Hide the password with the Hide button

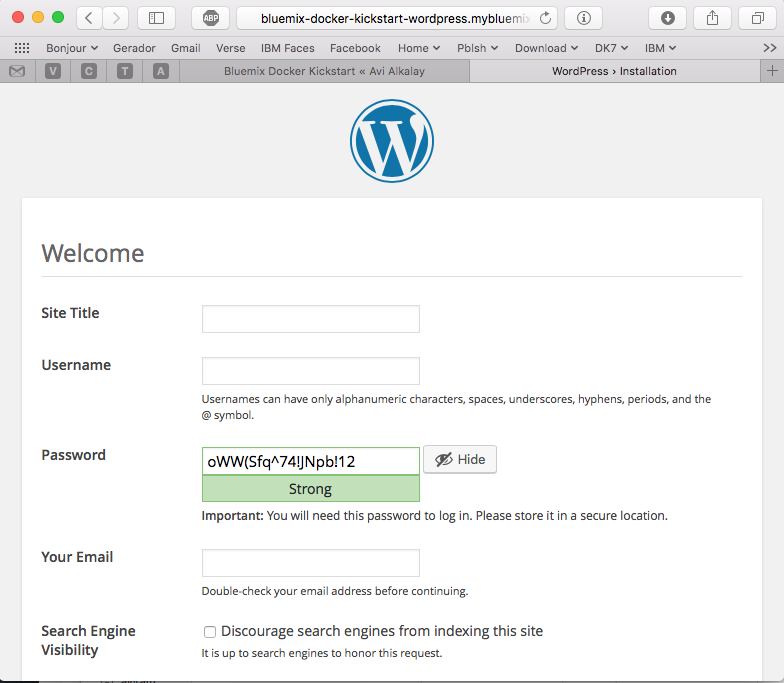point(460,460)
